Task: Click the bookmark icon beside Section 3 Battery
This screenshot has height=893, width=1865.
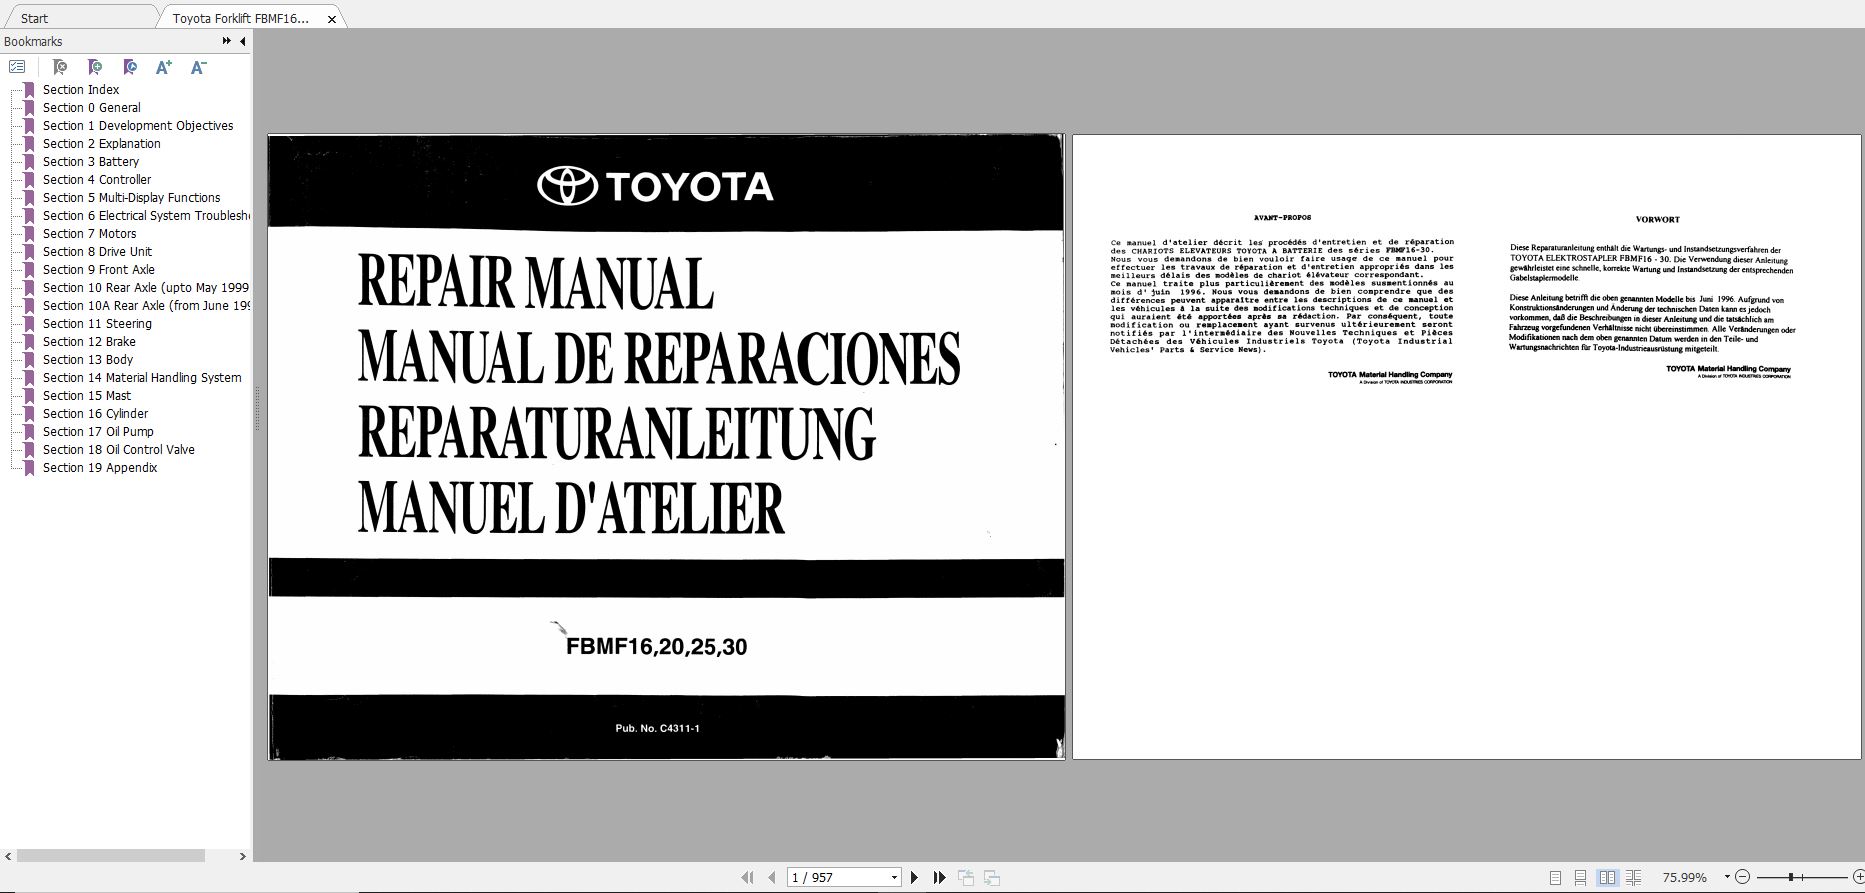Action: [29, 162]
